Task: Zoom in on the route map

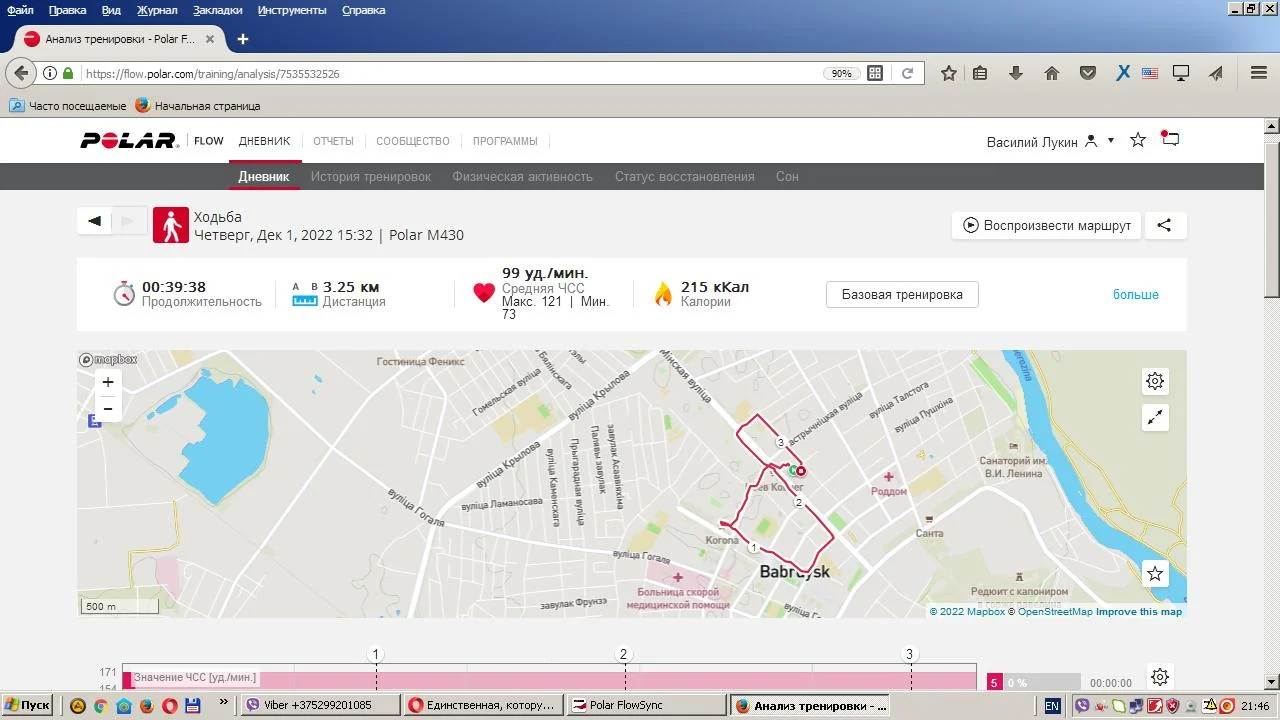Action: [108, 382]
